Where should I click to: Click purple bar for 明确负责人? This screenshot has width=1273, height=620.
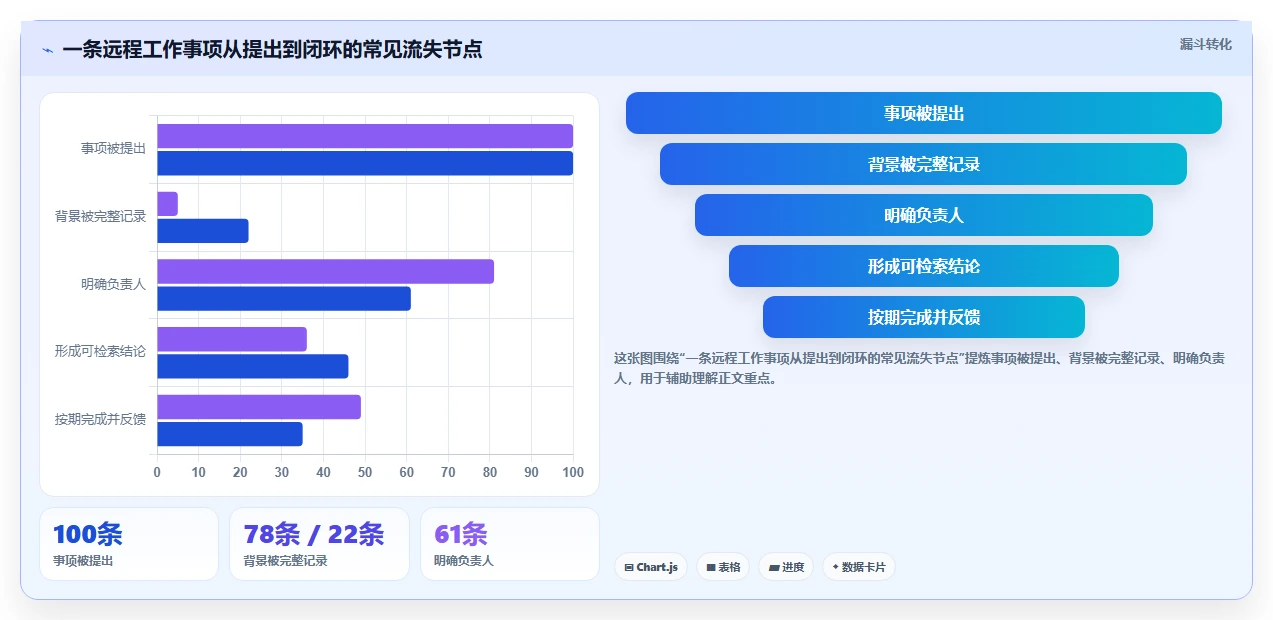[325, 271]
